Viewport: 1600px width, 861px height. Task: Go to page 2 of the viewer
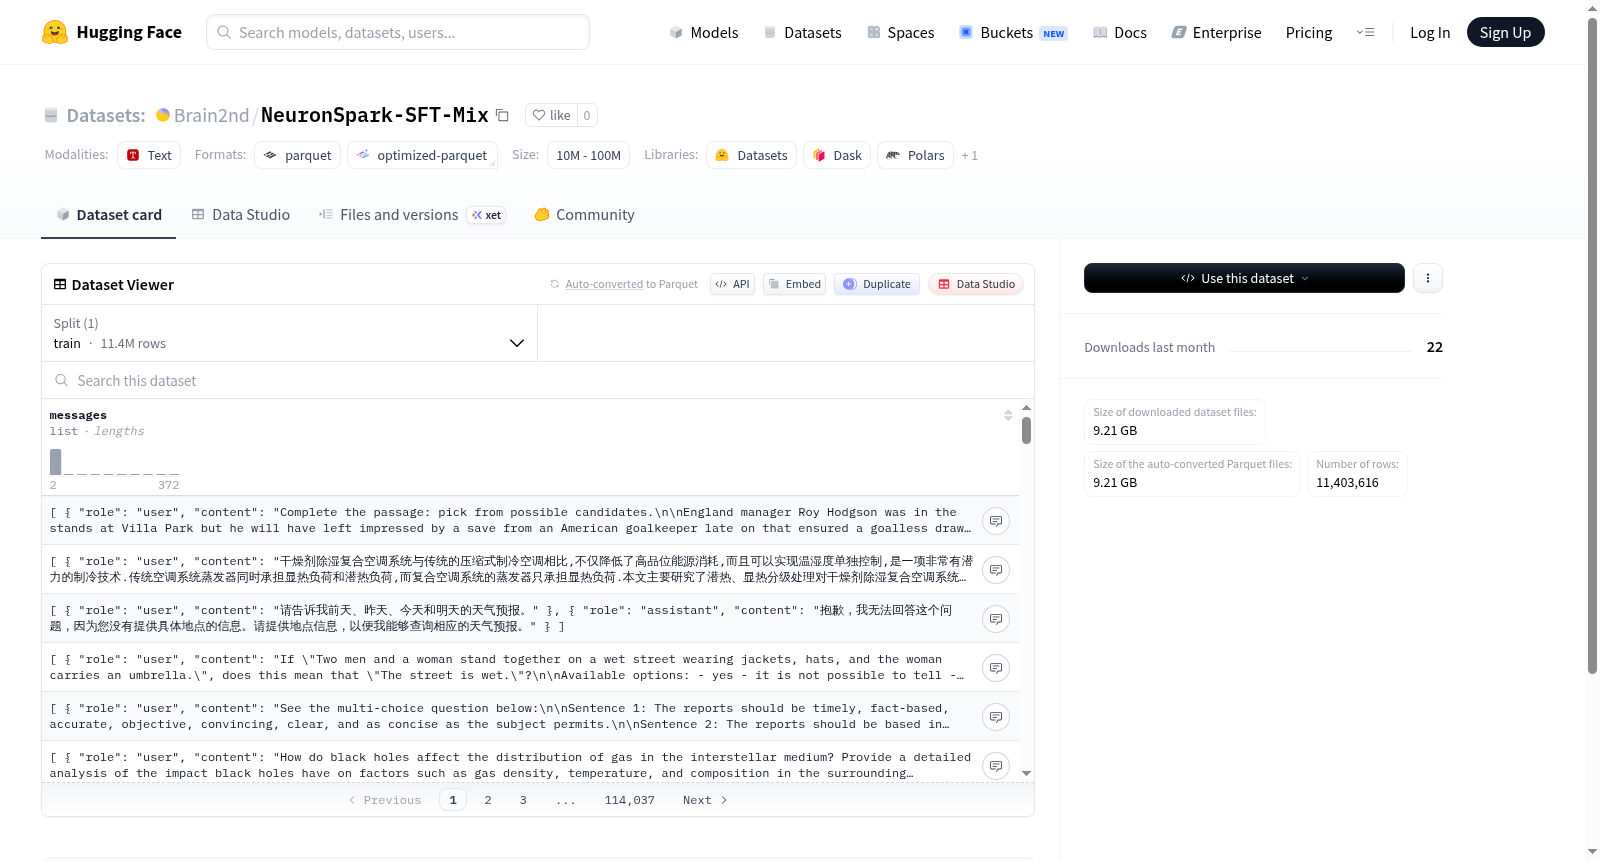click(488, 800)
